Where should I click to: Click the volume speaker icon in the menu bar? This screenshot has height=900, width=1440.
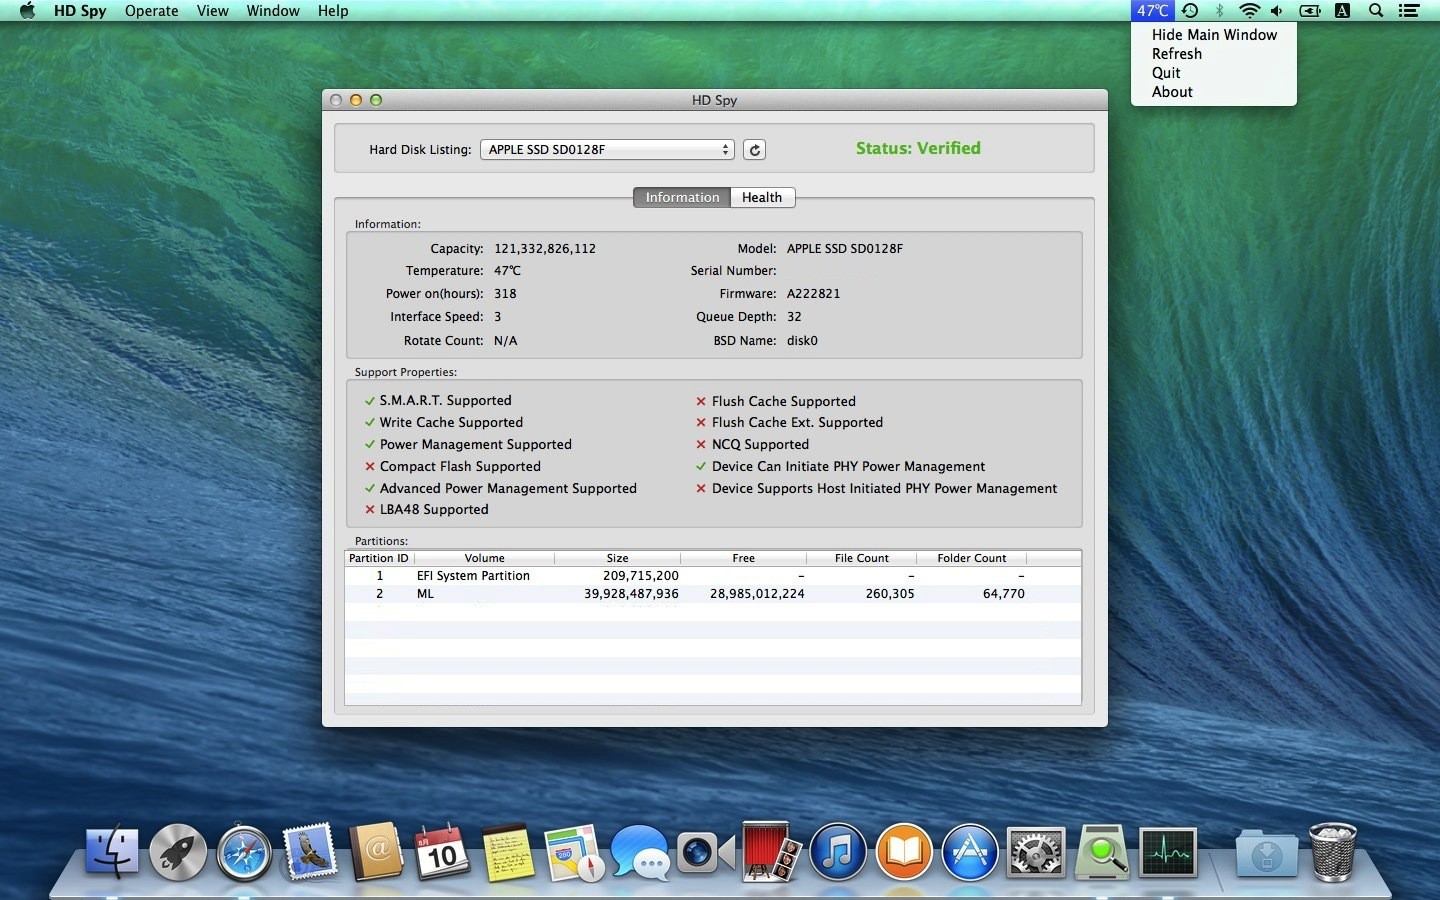[x=1277, y=11]
